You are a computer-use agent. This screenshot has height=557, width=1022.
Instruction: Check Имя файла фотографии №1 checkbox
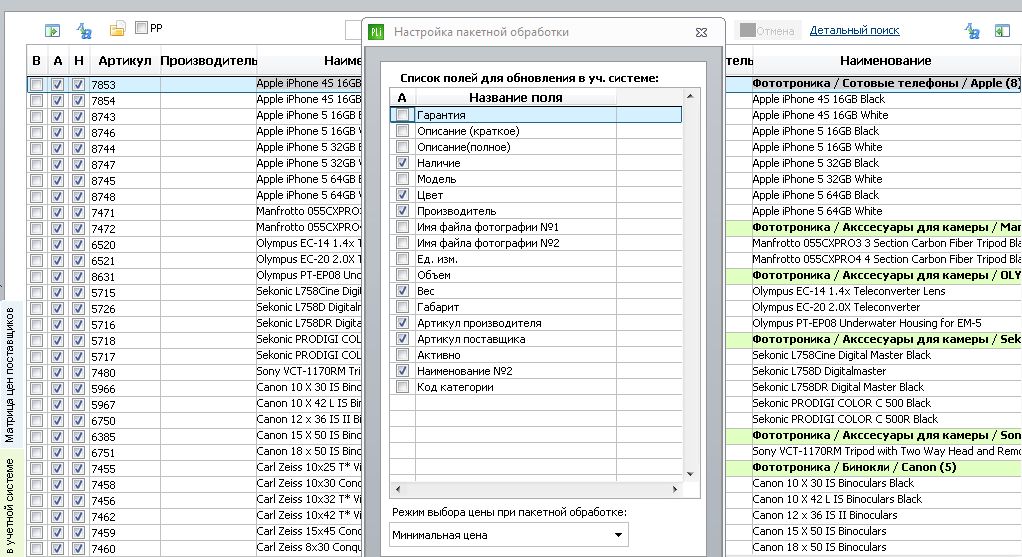pos(403,227)
